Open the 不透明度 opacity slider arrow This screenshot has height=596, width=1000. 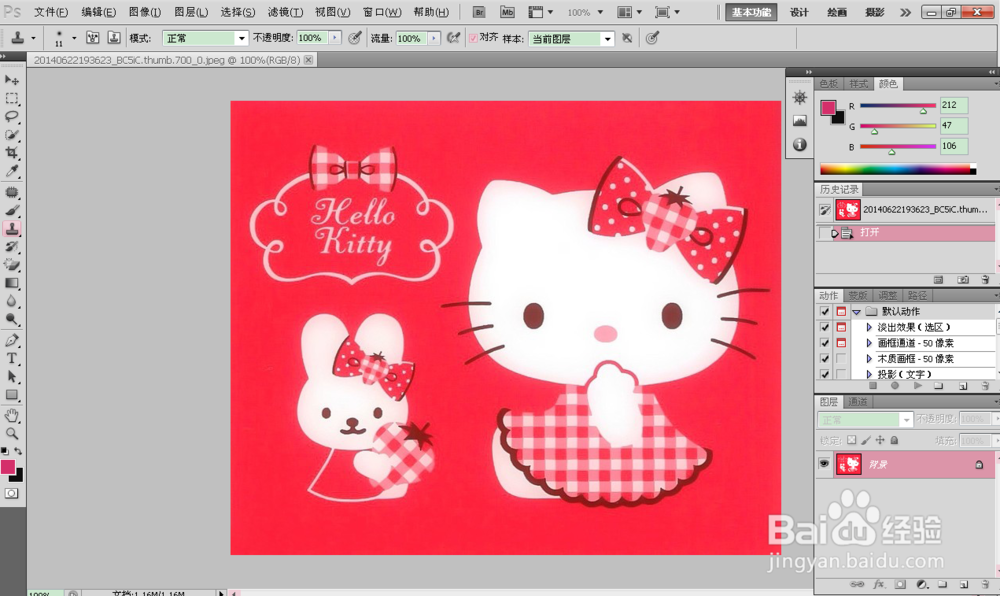pyautogui.click(x=335, y=38)
